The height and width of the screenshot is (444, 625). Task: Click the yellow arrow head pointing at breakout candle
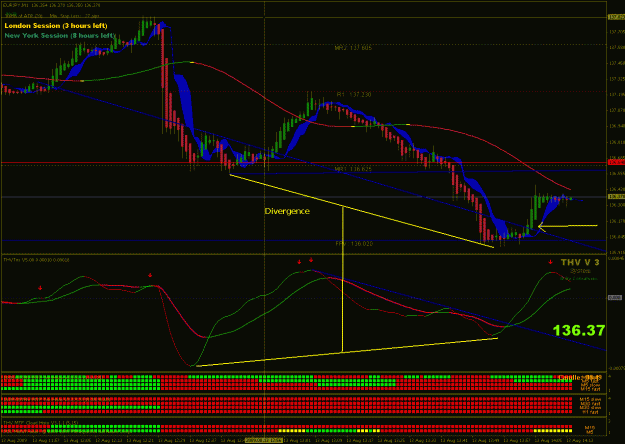click(541, 227)
